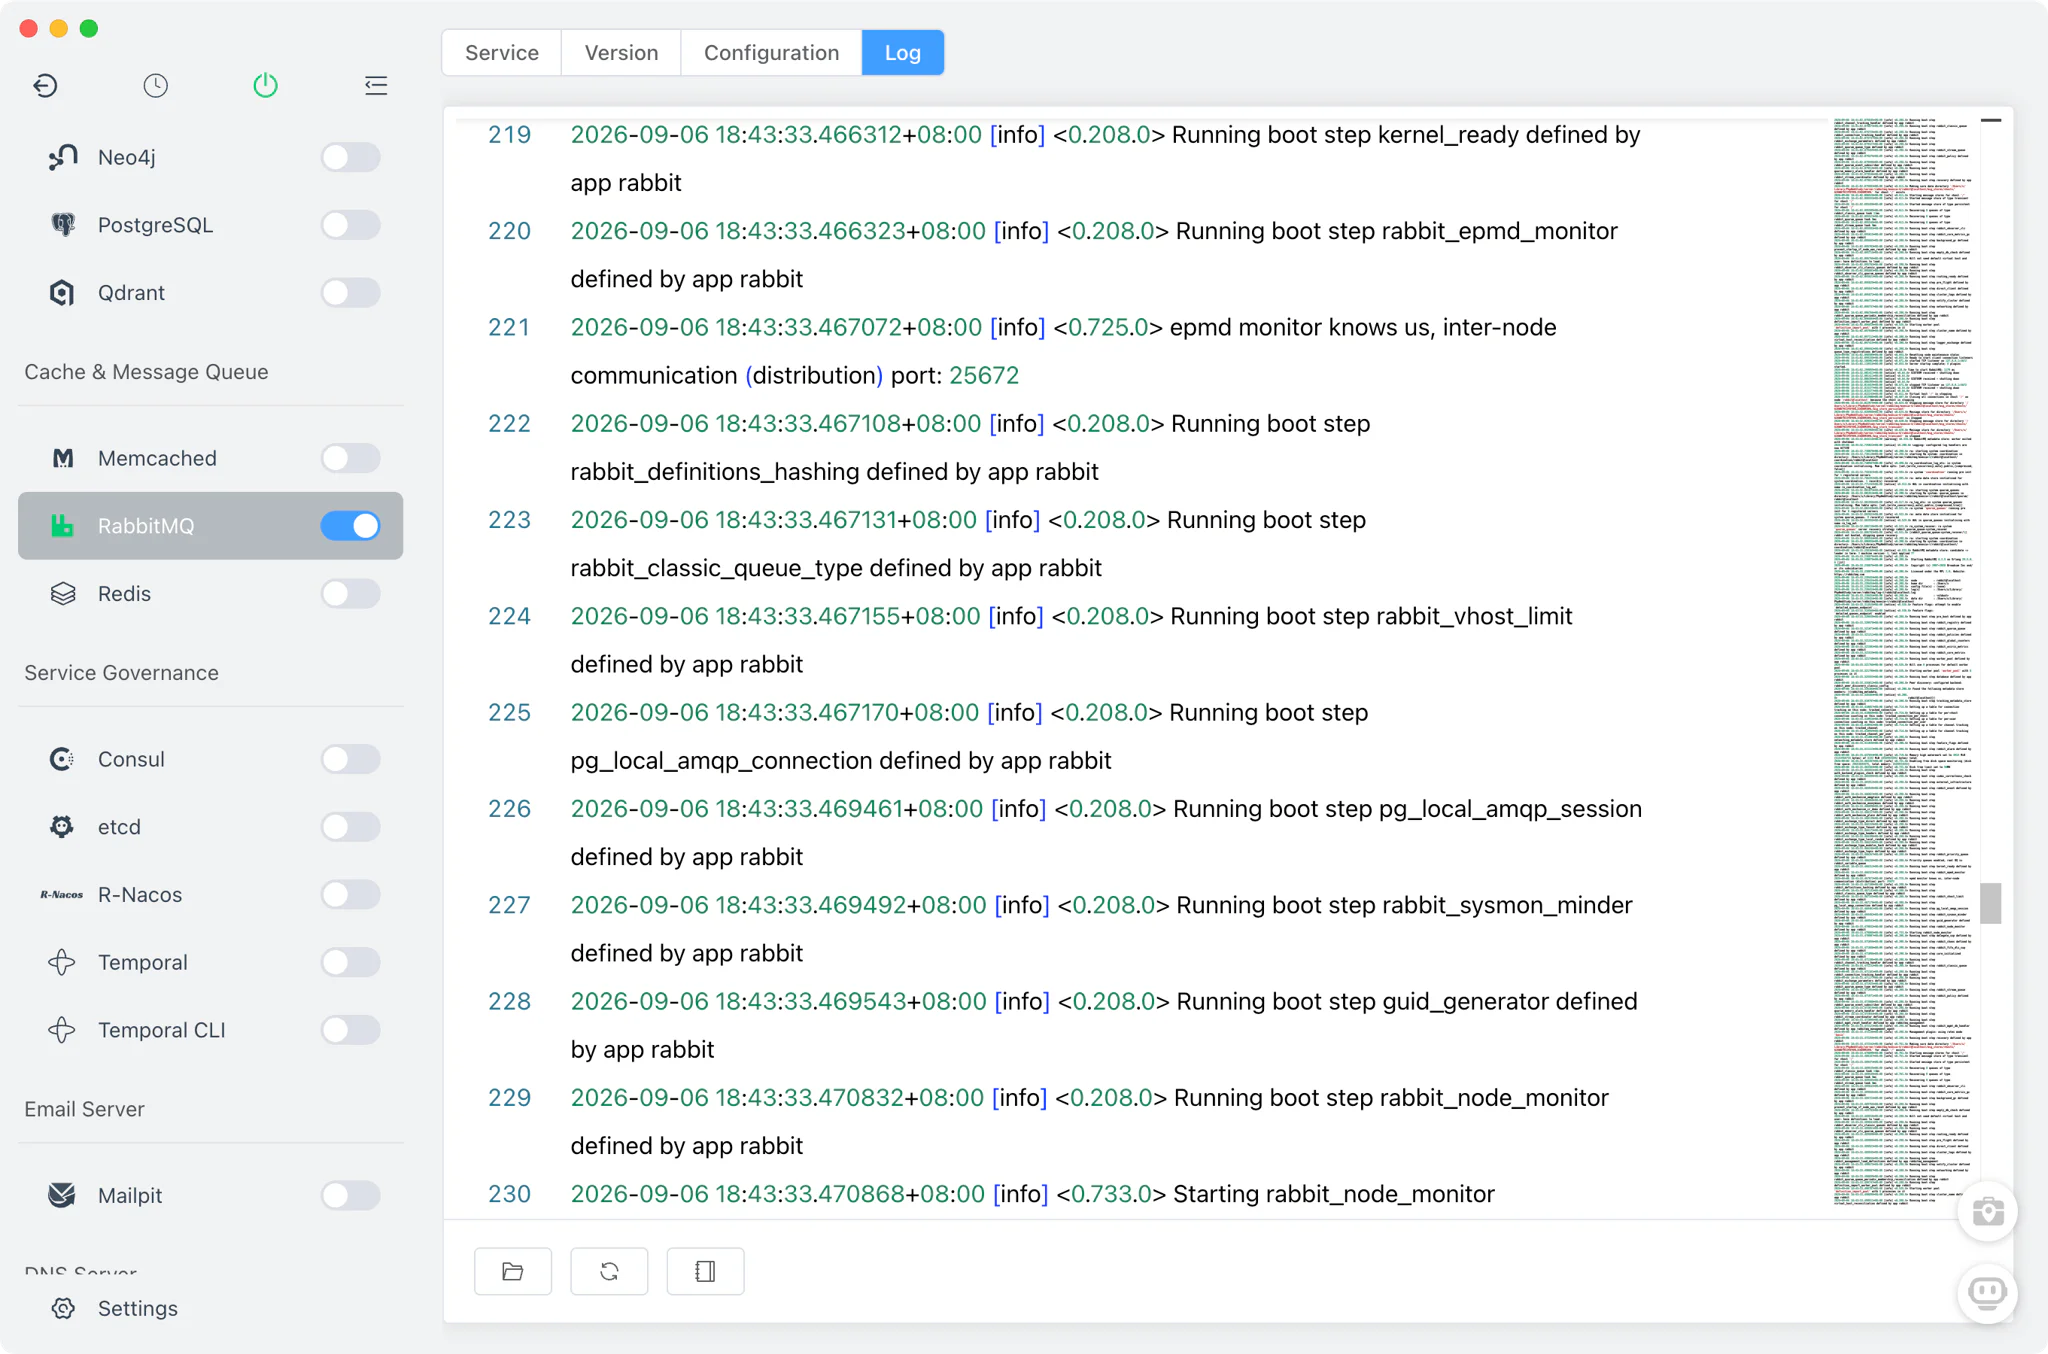Click the green power icon
This screenshot has height=1354, width=2048.
(x=265, y=86)
